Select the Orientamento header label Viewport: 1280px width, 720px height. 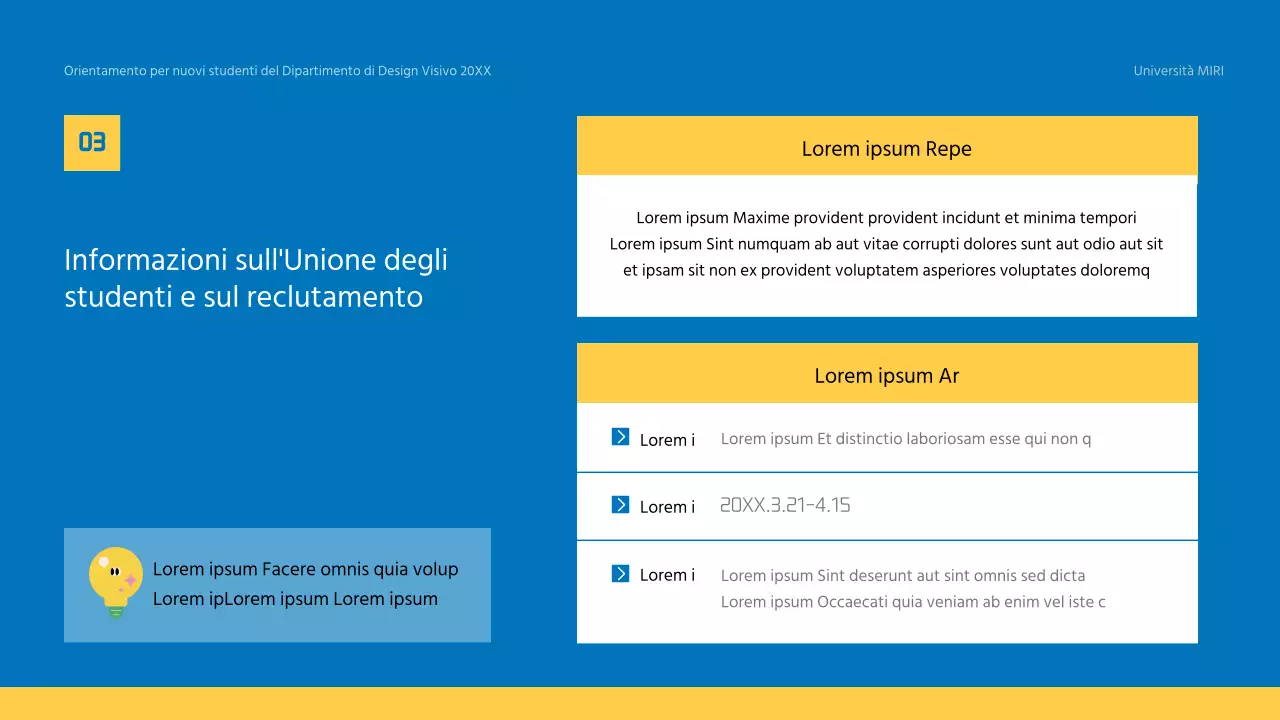point(277,70)
